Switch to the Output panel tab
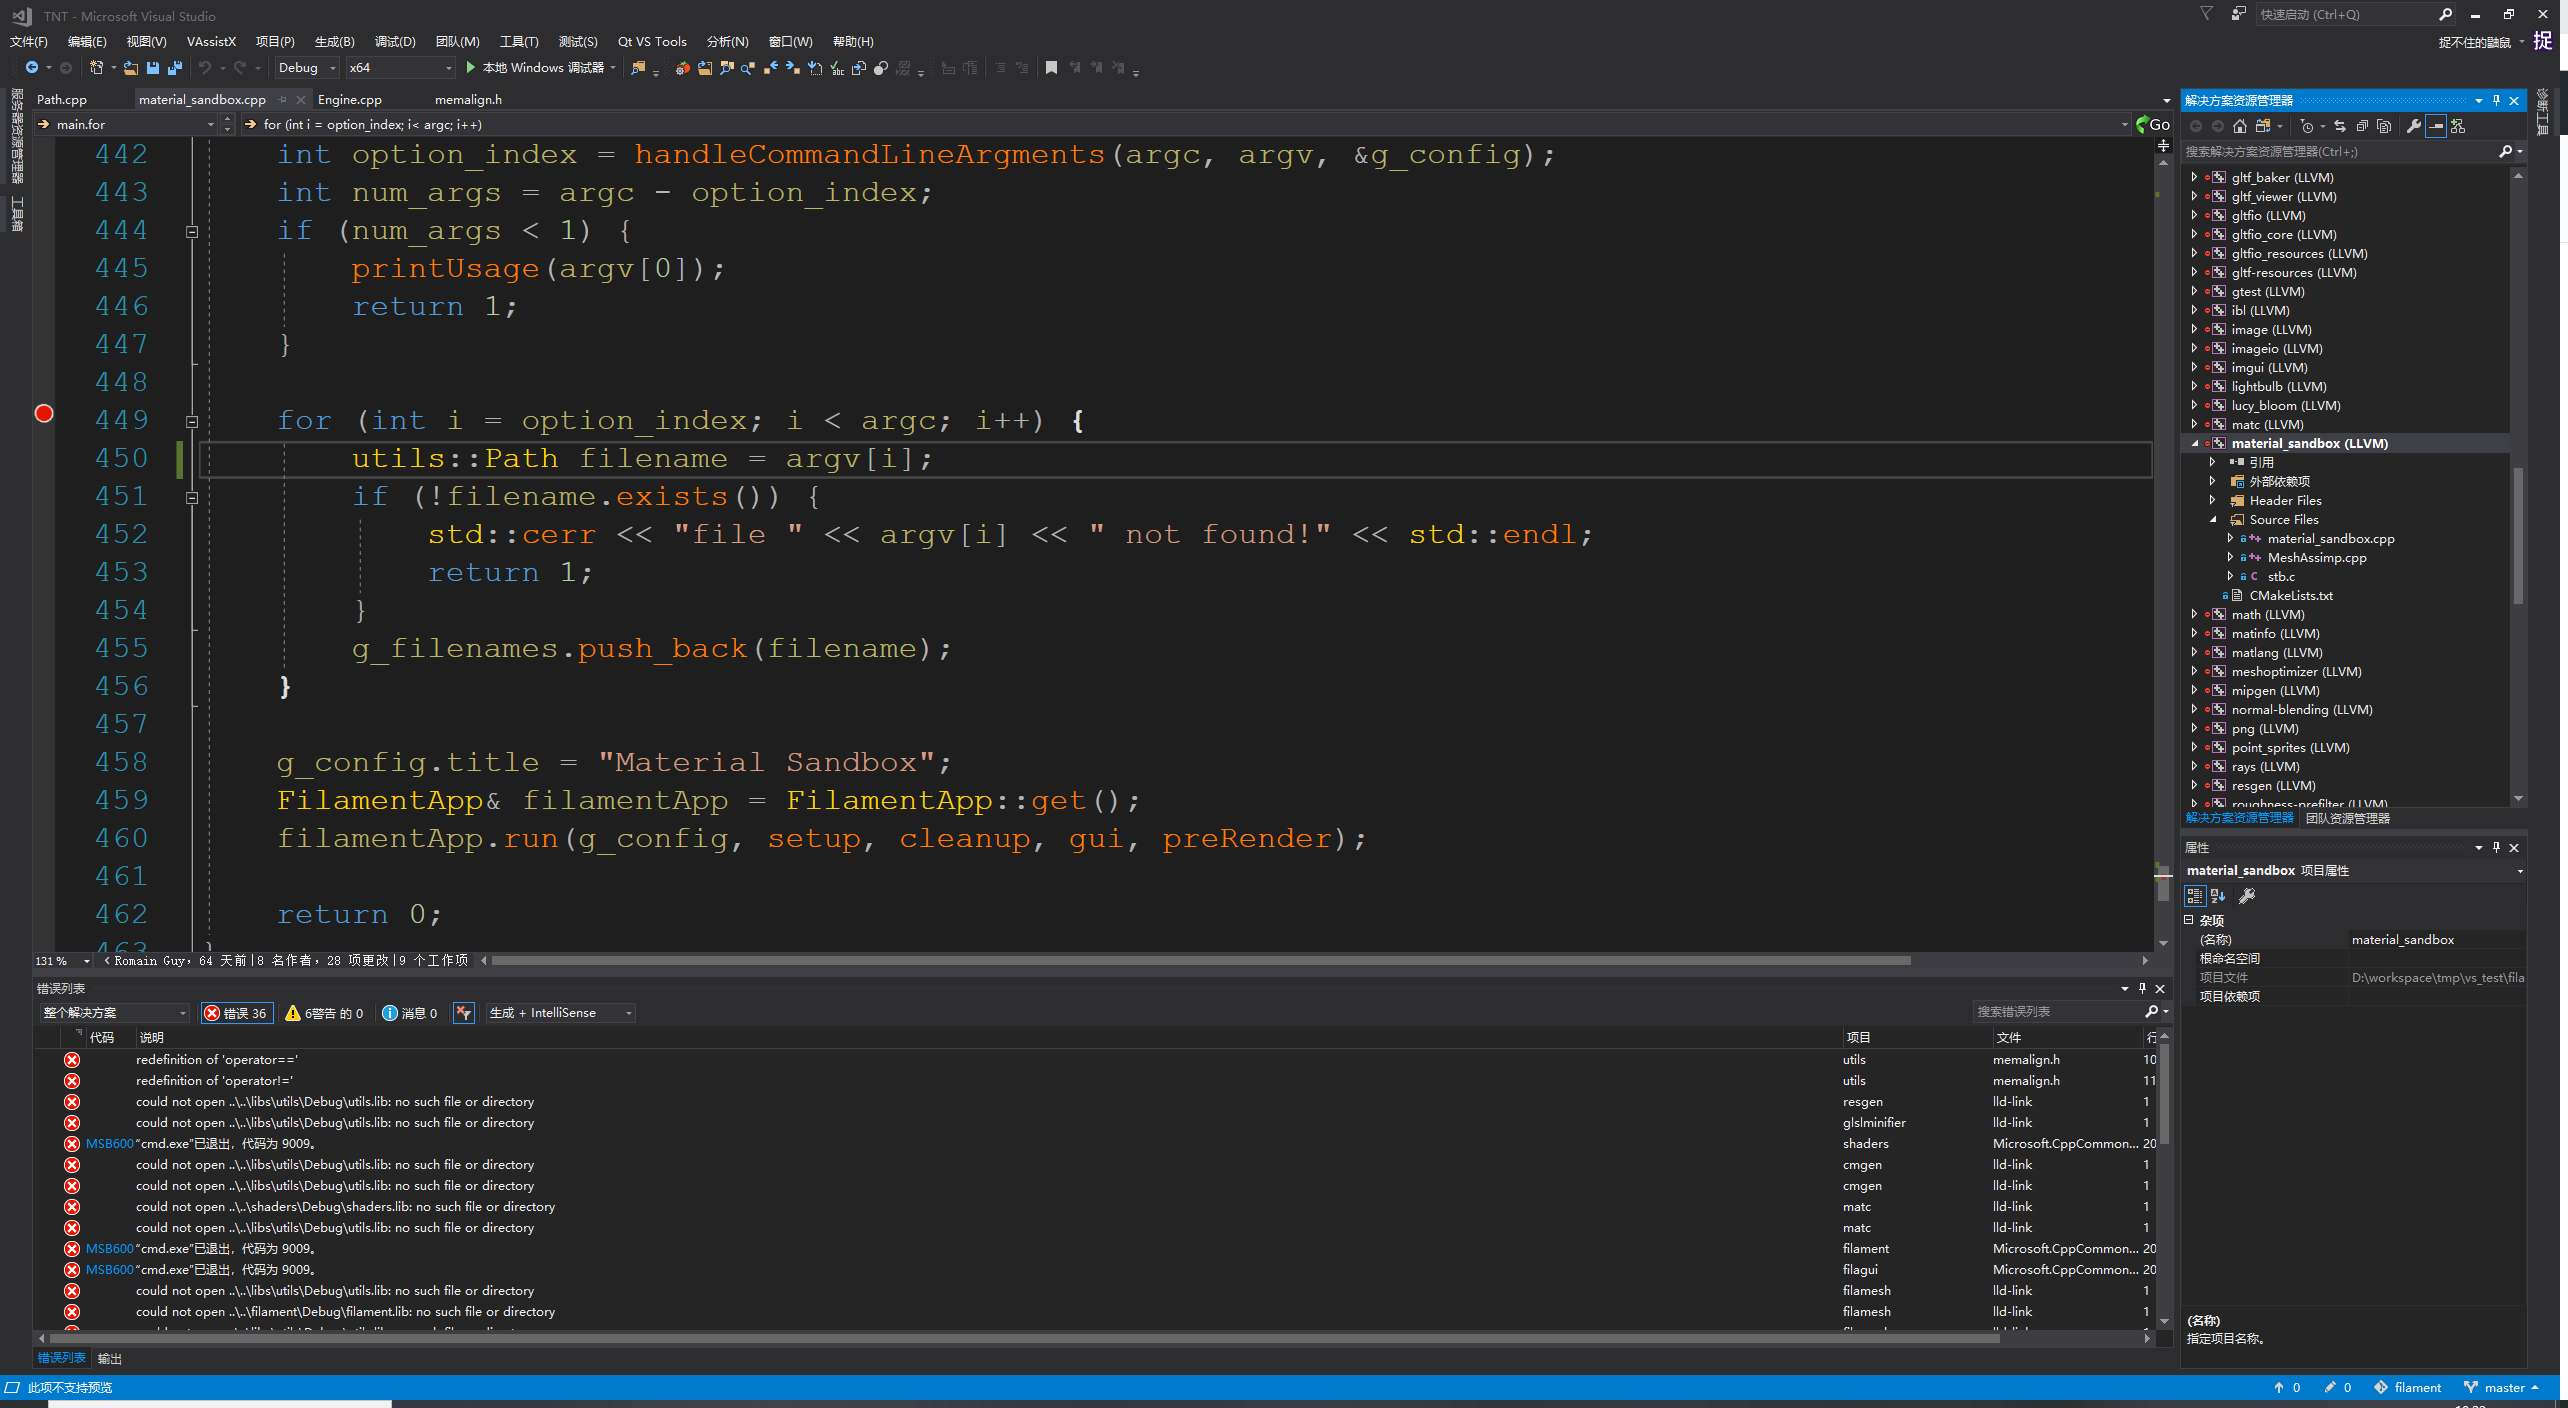This screenshot has height=1408, width=2568. point(109,1359)
